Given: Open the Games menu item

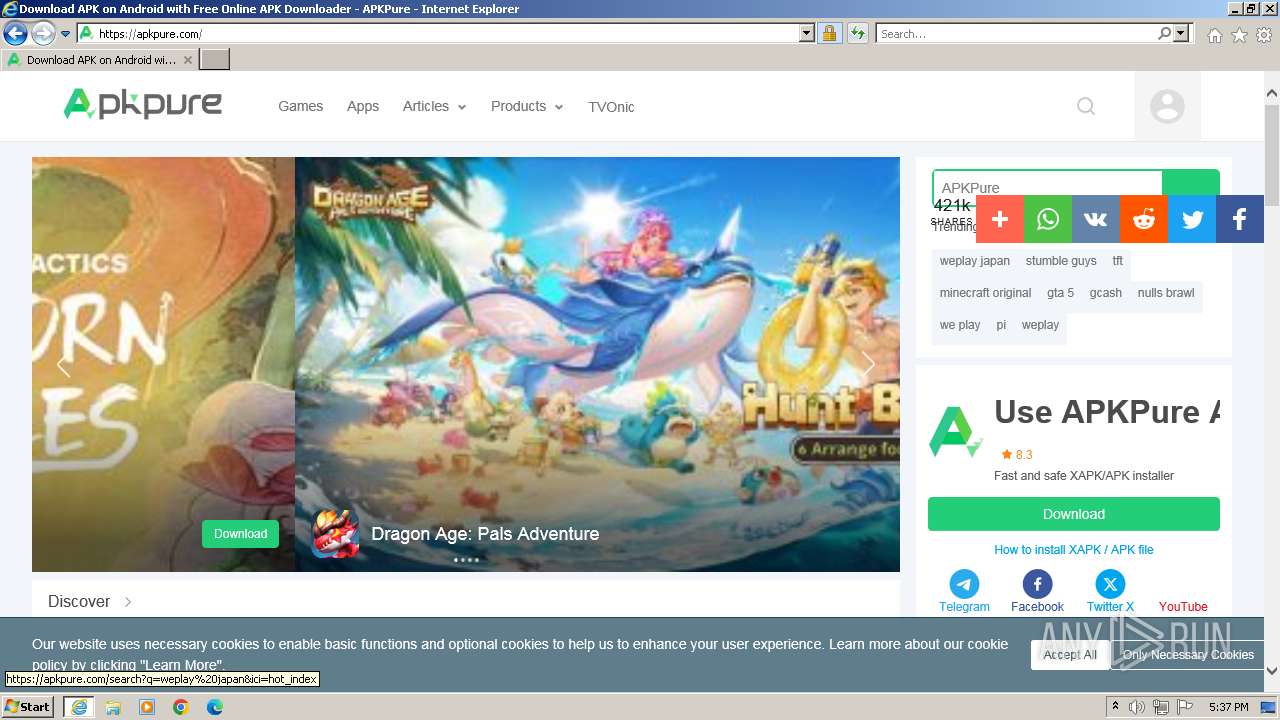Looking at the screenshot, I should pyautogui.click(x=300, y=106).
